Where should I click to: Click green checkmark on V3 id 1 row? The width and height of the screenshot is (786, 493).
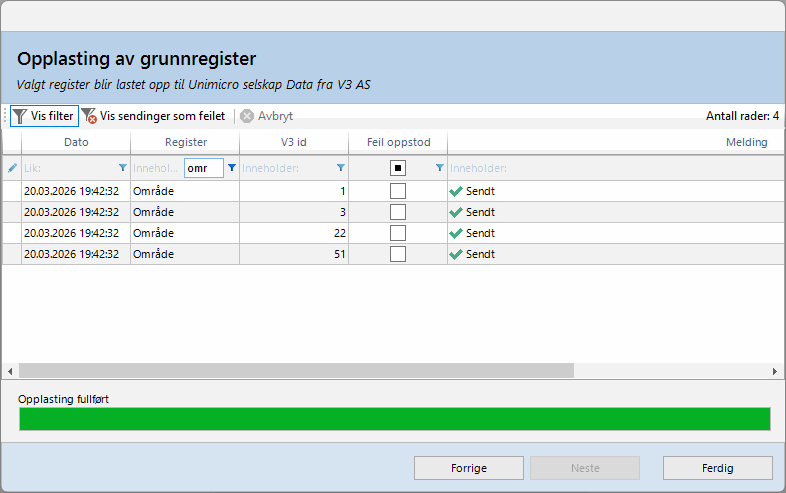pos(456,191)
